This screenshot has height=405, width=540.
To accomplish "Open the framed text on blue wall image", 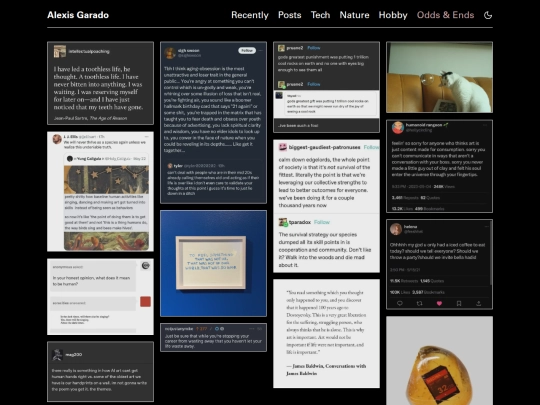I will 213,263.
